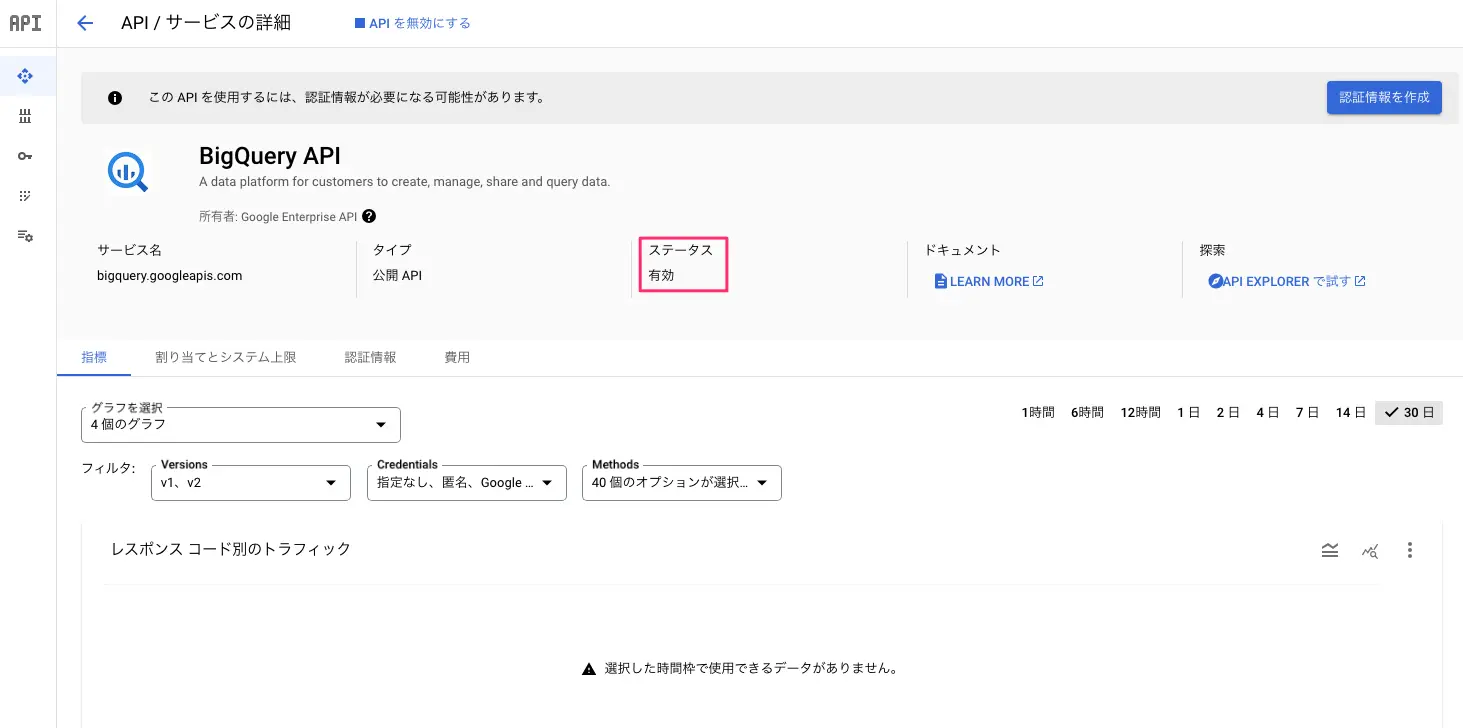Click the 公開 API type value
The image size is (1463, 728).
[397, 275]
